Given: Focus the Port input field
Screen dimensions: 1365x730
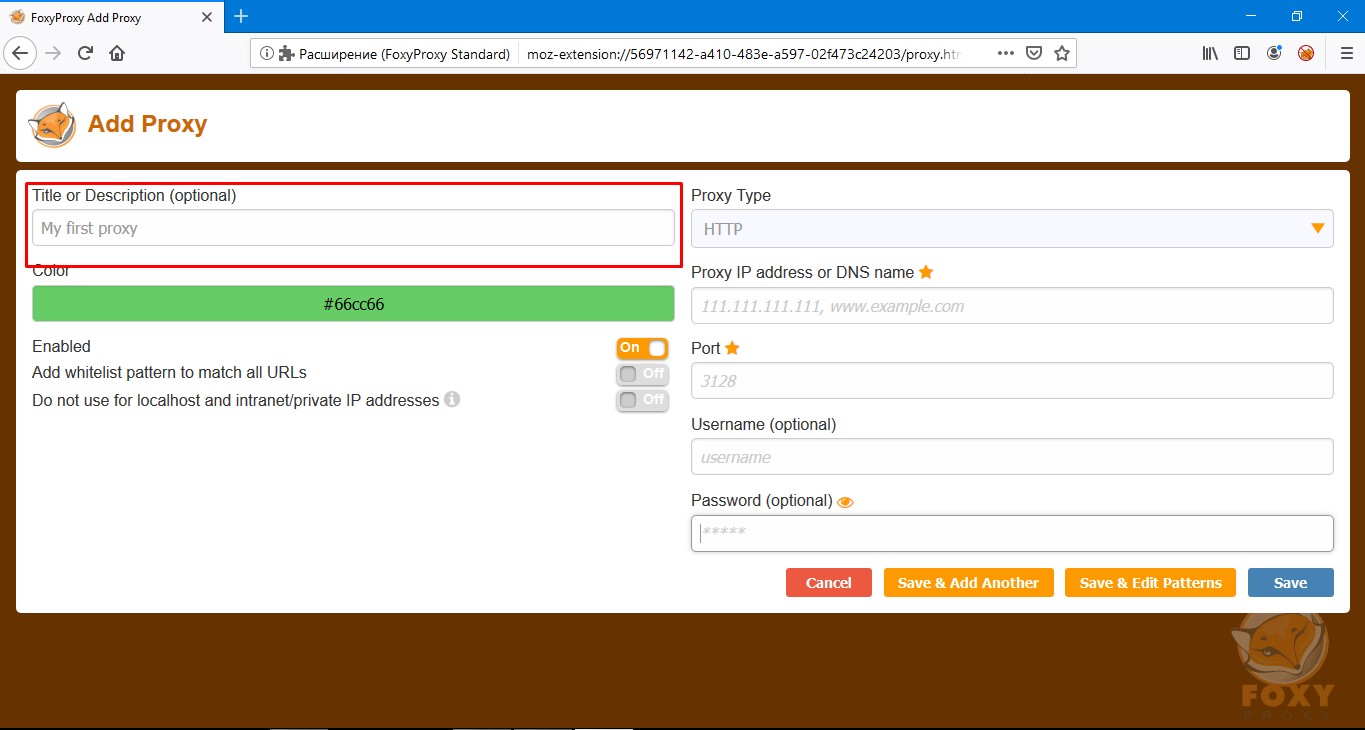Looking at the screenshot, I should click(x=1012, y=381).
